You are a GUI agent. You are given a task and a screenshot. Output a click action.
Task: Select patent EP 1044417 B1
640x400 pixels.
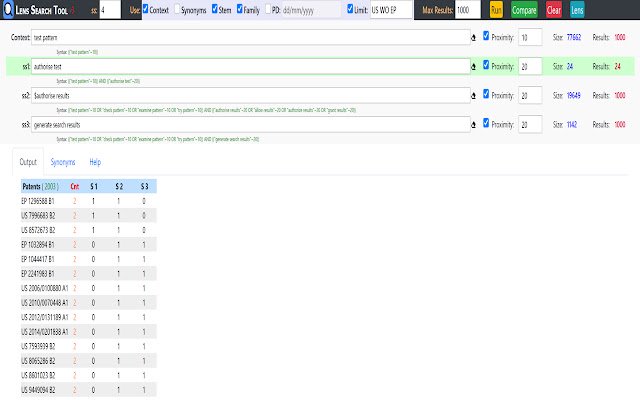[x=38, y=259]
